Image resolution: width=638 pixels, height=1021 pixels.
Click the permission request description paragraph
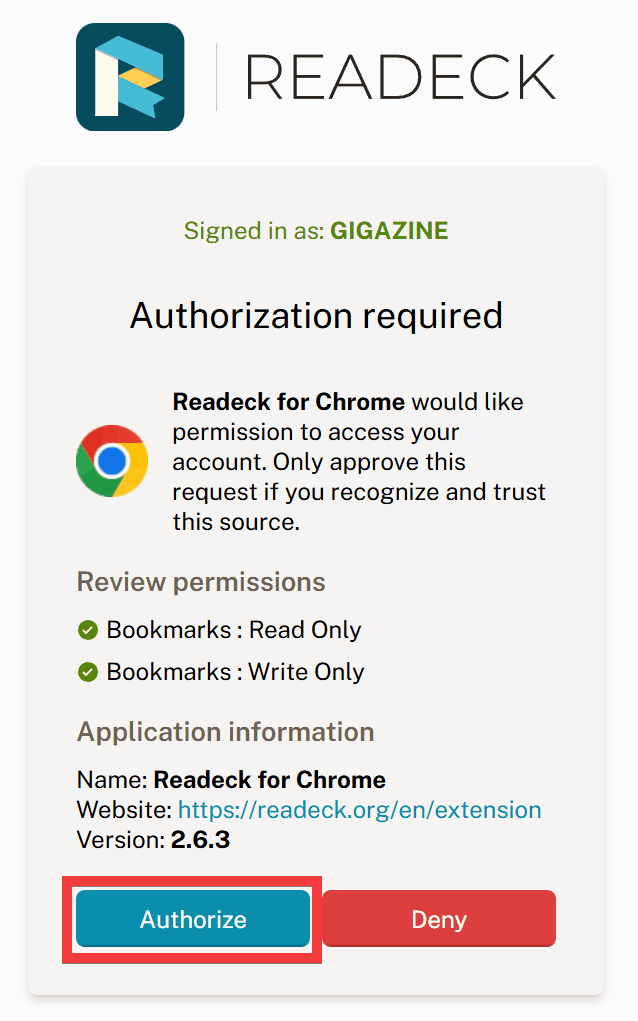(x=359, y=462)
